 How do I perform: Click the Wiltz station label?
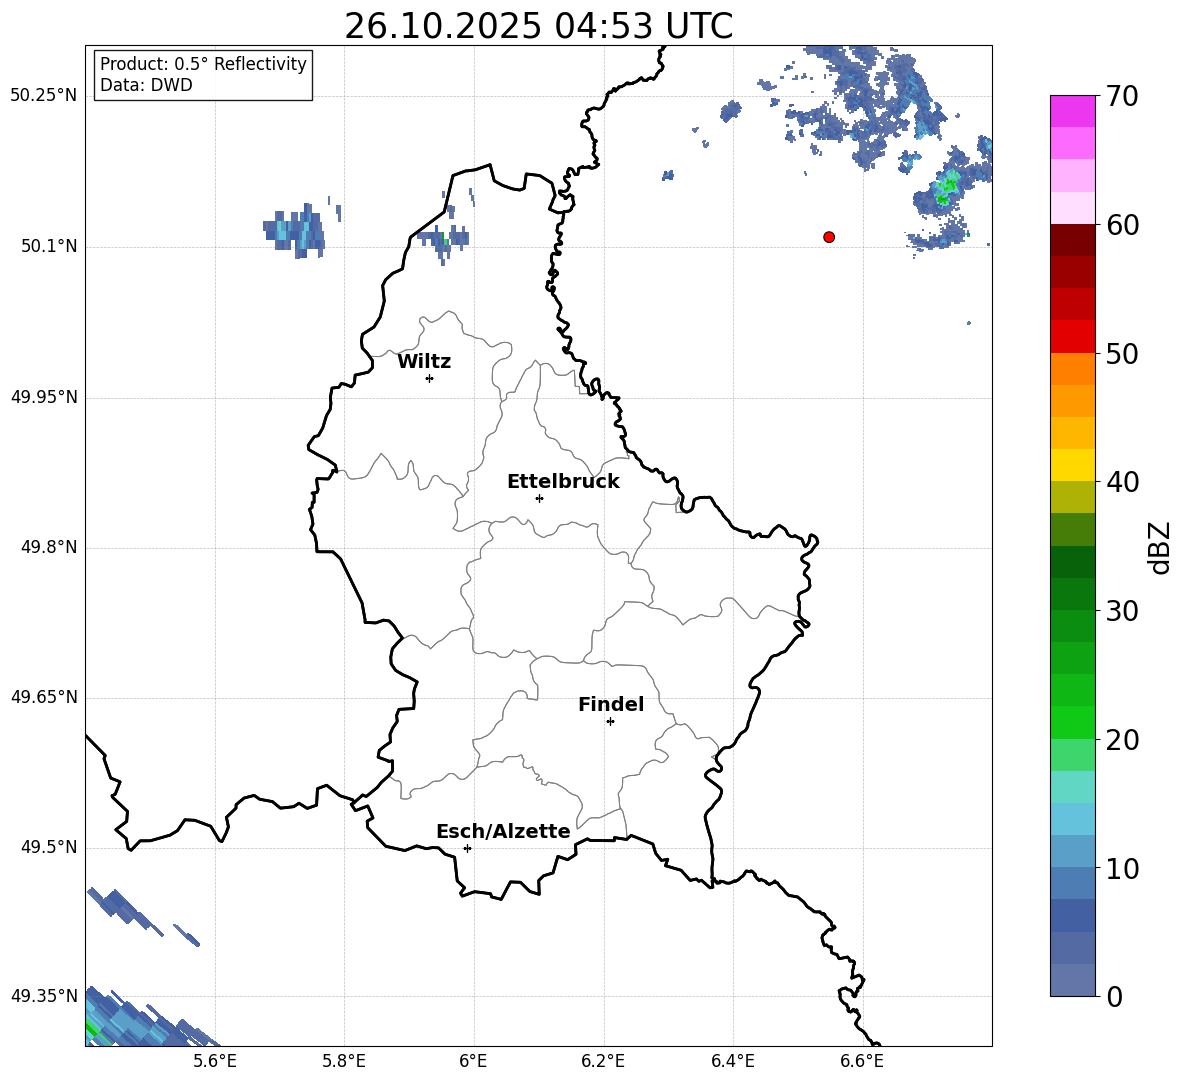424,362
